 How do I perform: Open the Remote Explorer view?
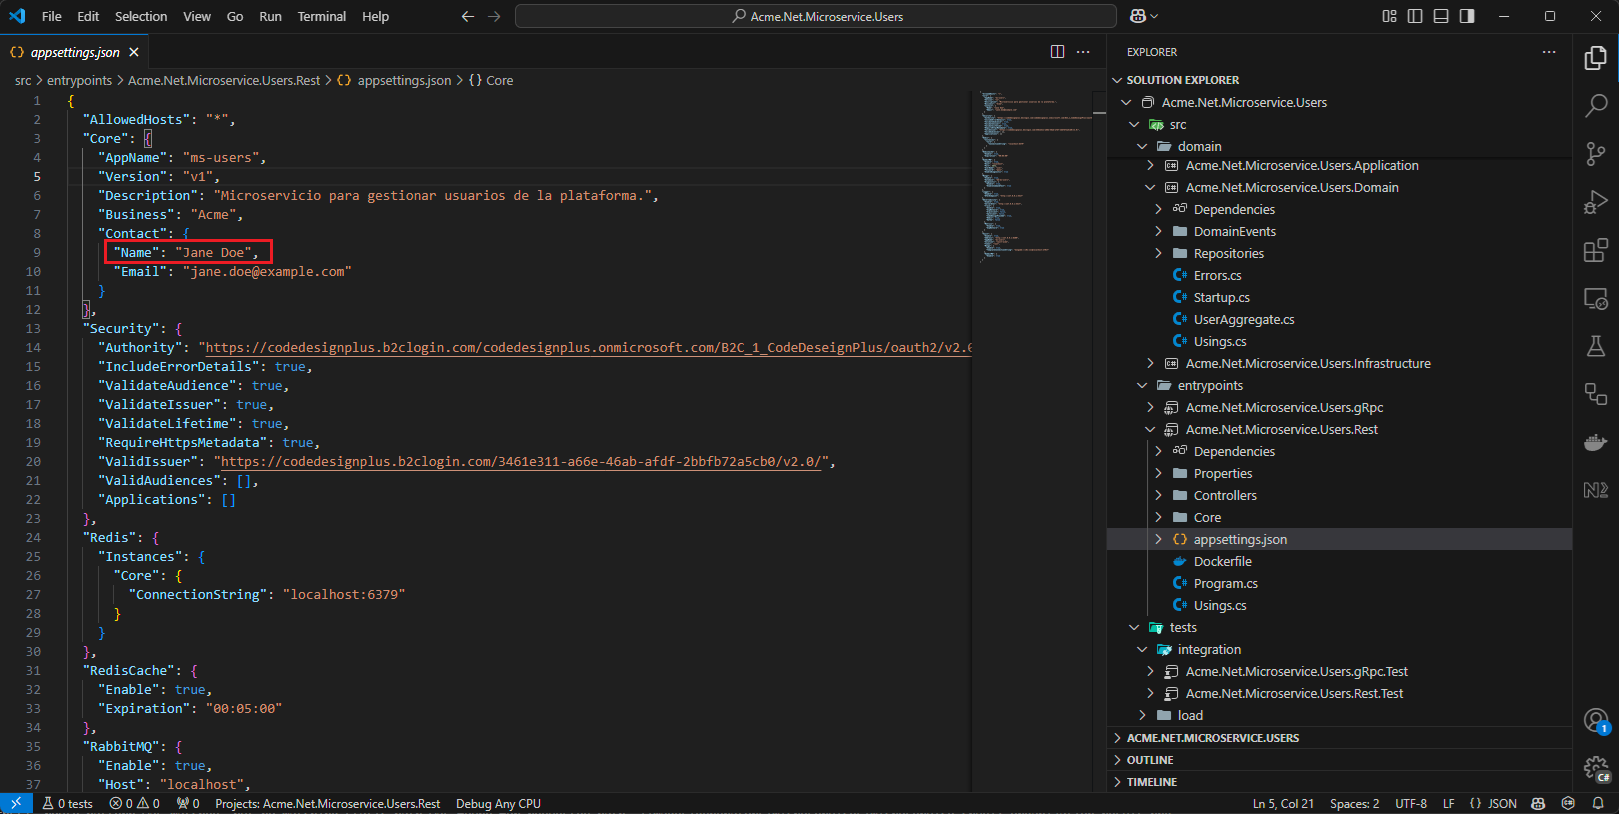[1596, 298]
